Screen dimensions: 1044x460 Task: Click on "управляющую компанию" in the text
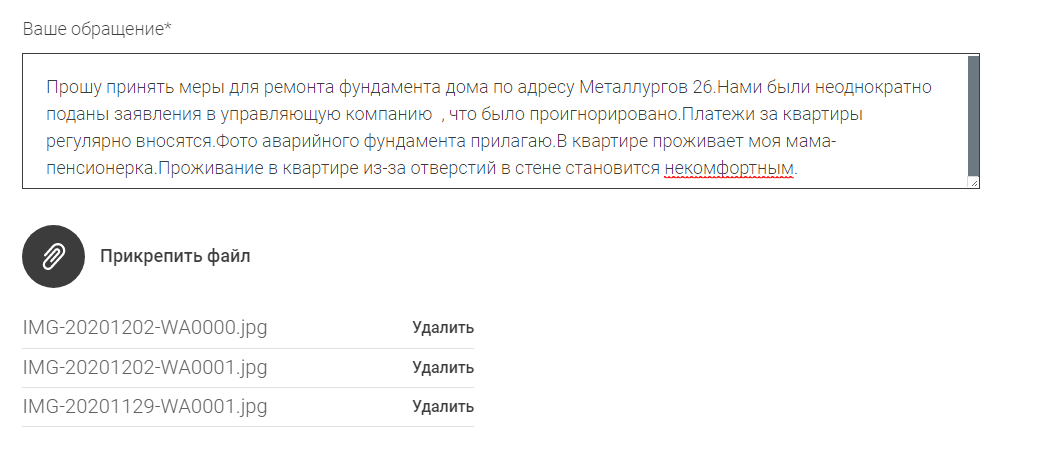click(341, 115)
